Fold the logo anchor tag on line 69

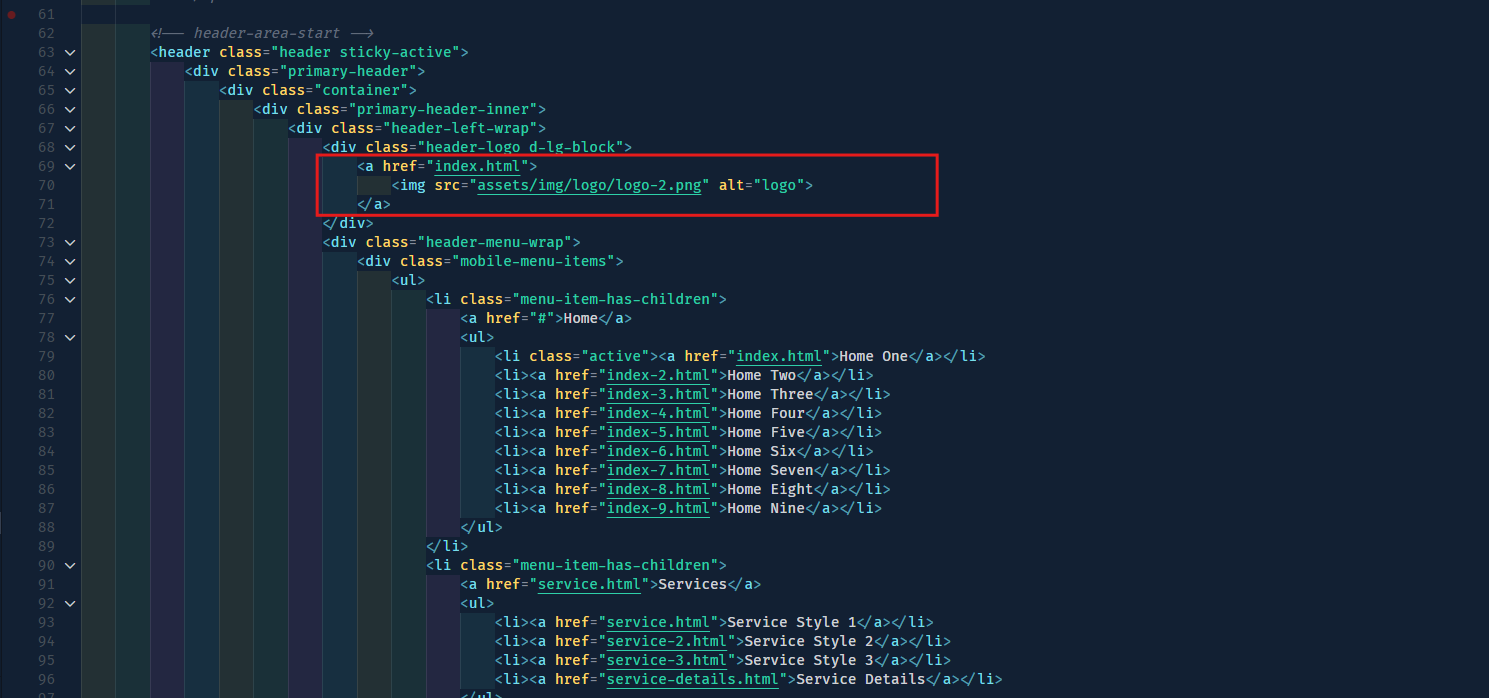point(68,165)
